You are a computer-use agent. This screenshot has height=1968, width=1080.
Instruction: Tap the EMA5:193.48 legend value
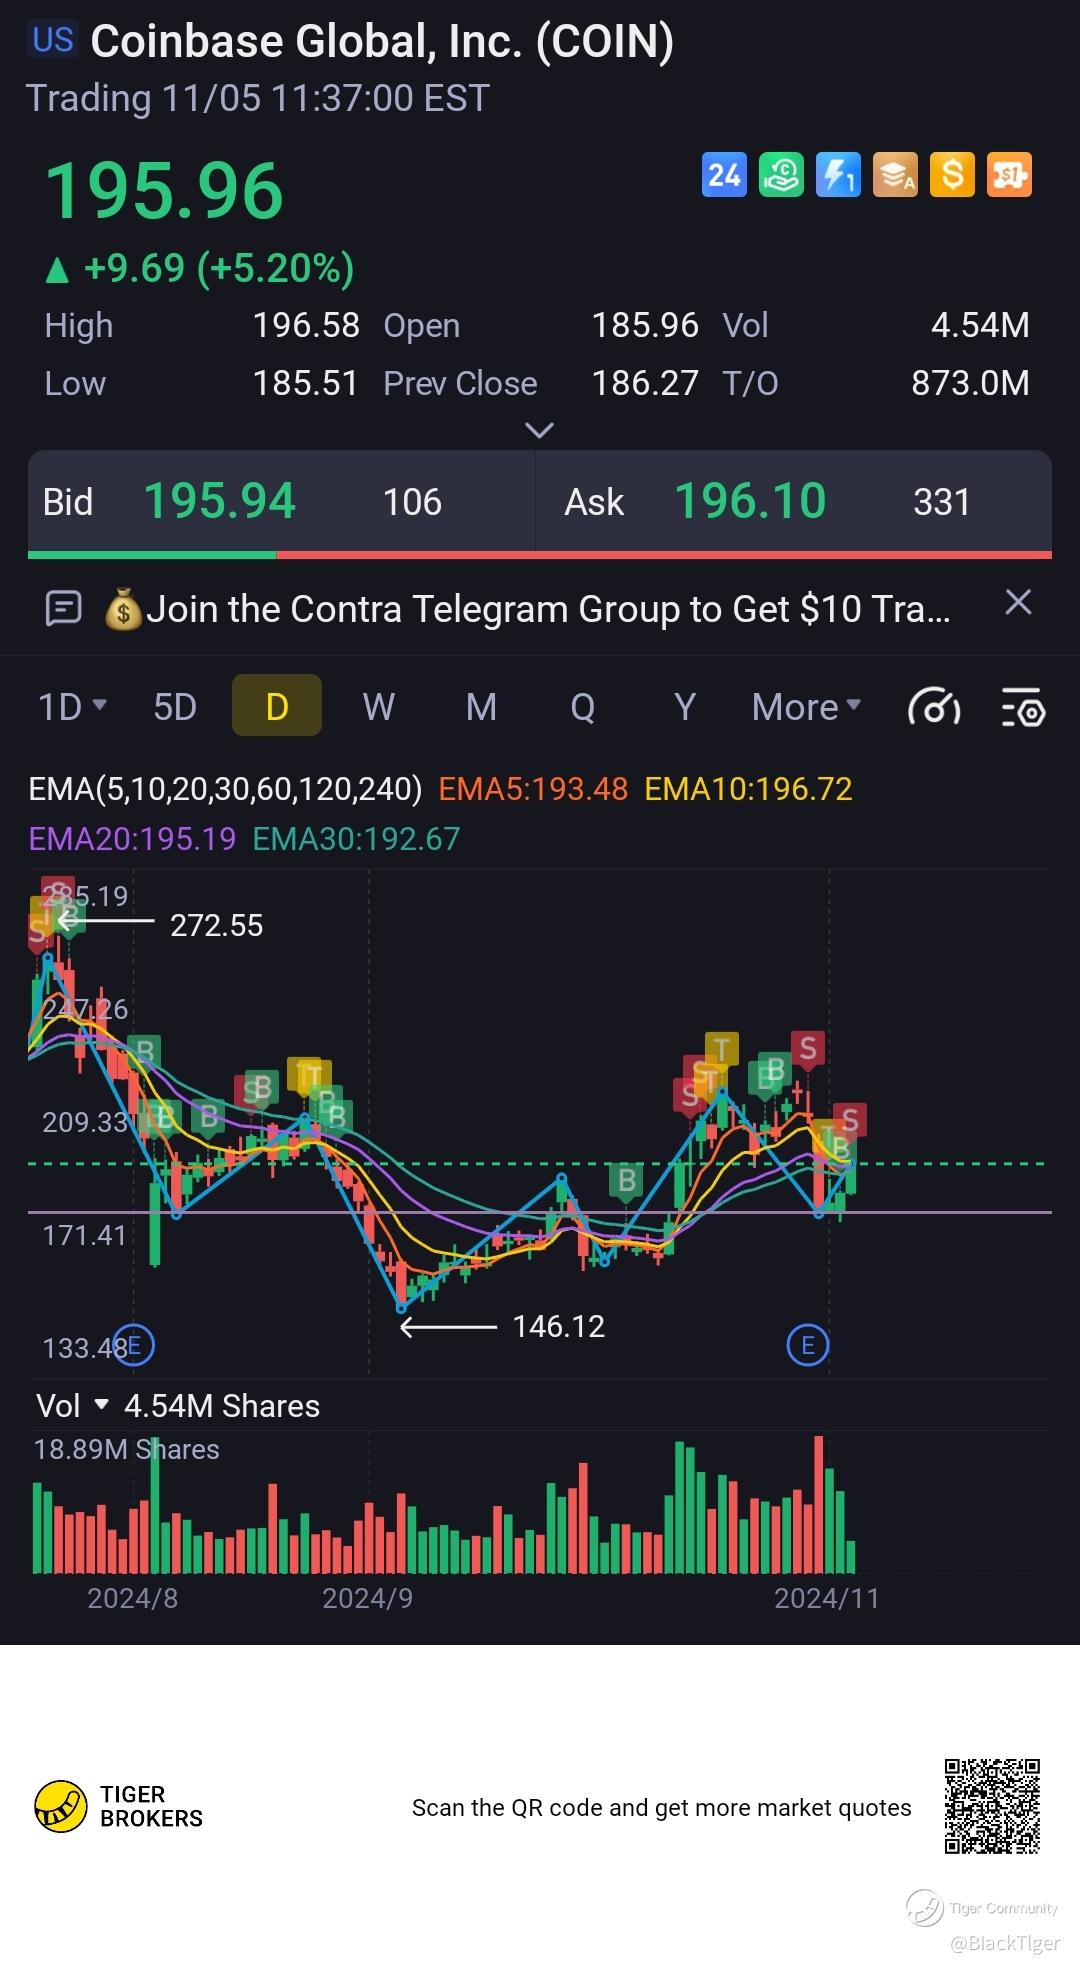[x=533, y=789]
